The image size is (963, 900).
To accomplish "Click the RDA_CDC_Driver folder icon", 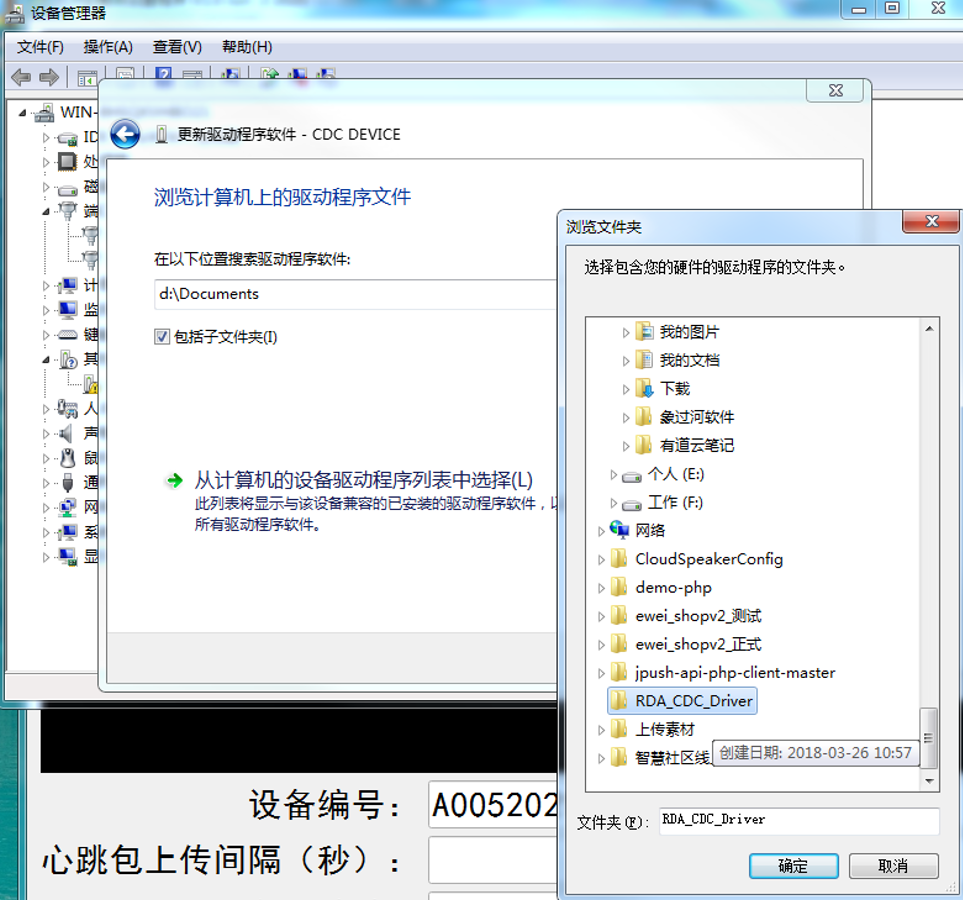I will pyautogui.click(x=620, y=701).
